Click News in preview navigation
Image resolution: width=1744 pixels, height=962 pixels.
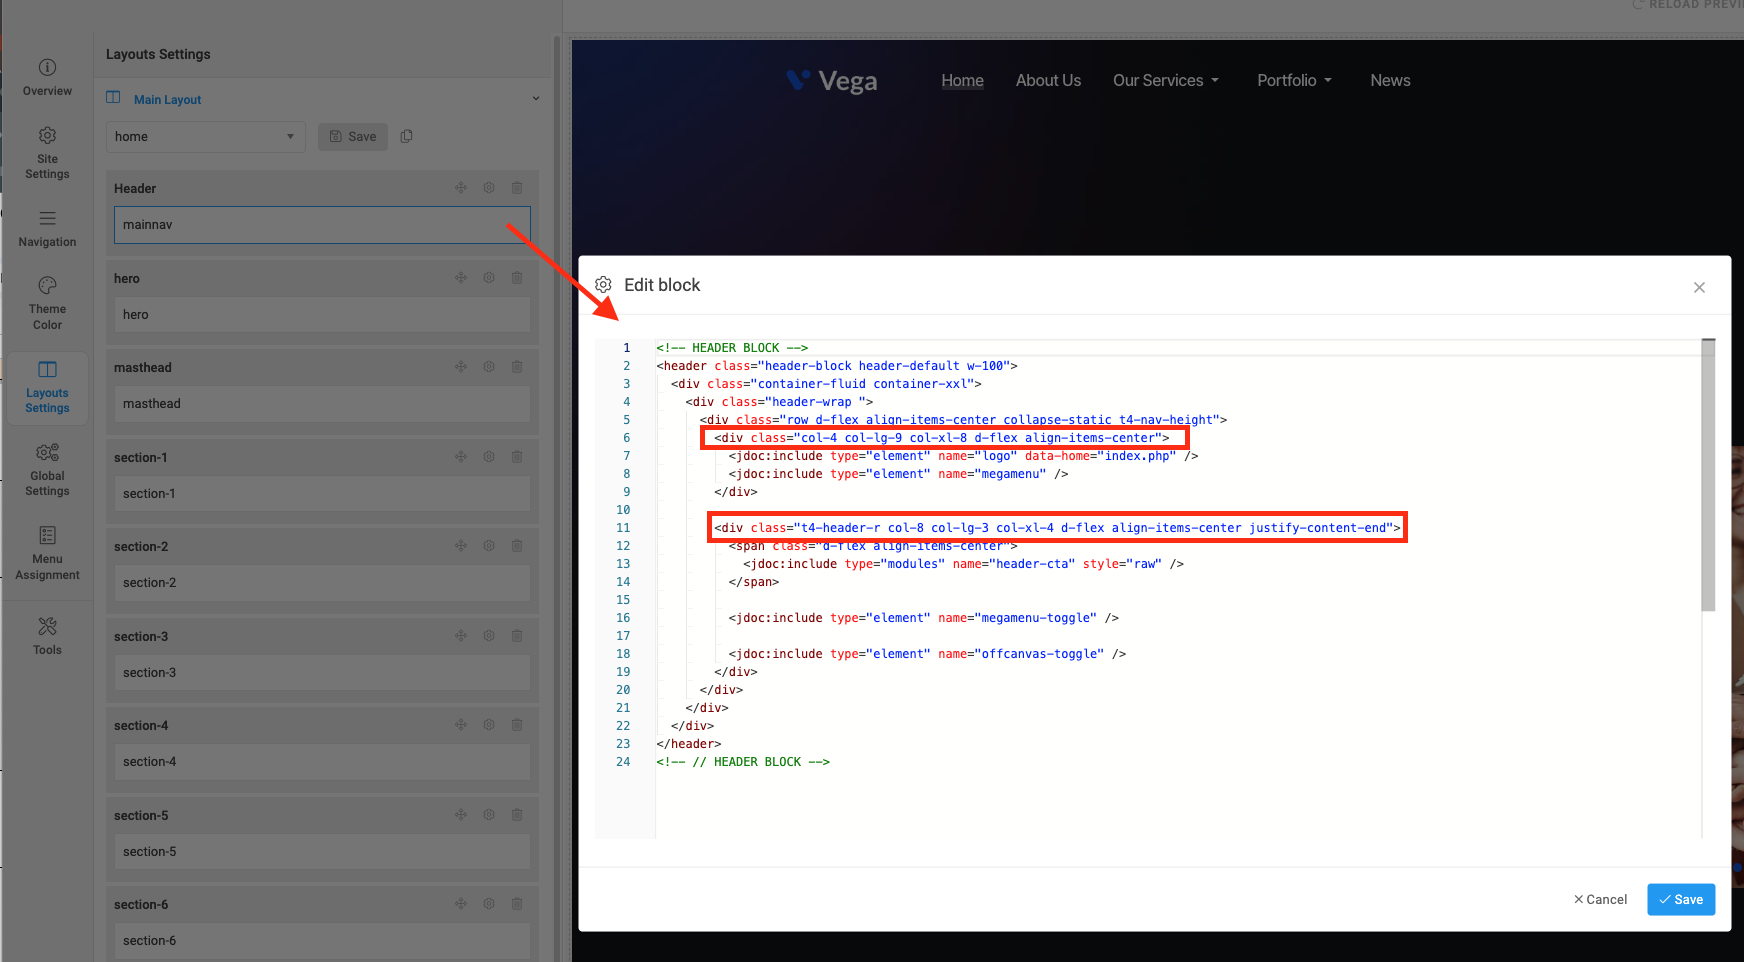click(x=1390, y=81)
